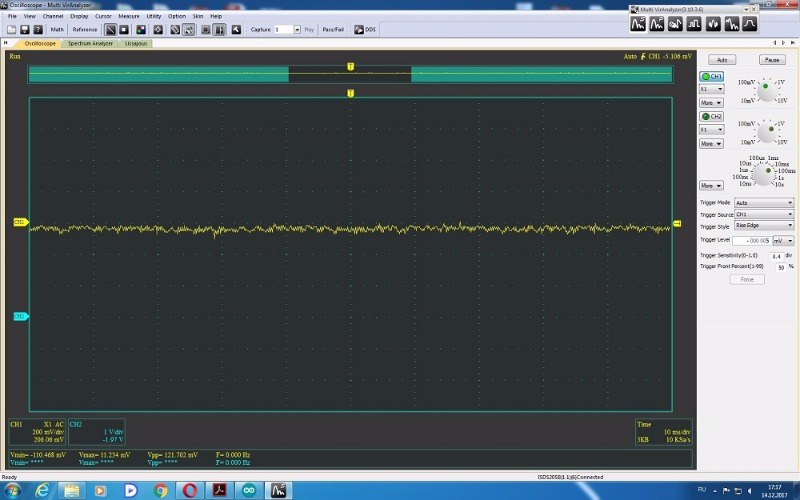The width and height of the screenshot is (800, 500).
Task: Click the CH2 voltage scale knob
Action: coord(766,133)
